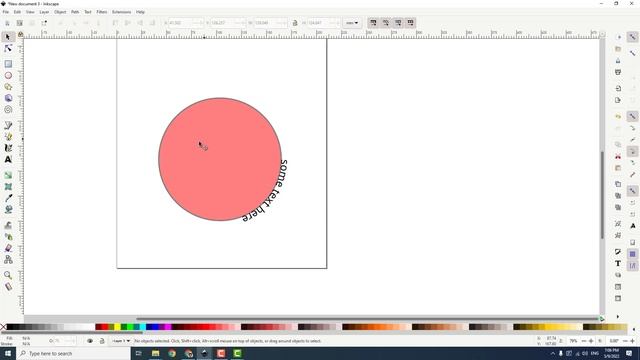Toggle snap nodes, paths and handles
The height and width of the screenshot is (360, 640).
(x=632, y=117)
